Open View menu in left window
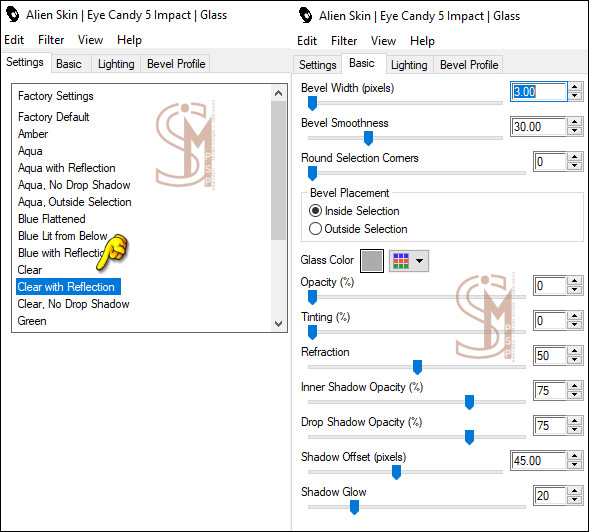This screenshot has height=532, width=589. pos(90,40)
